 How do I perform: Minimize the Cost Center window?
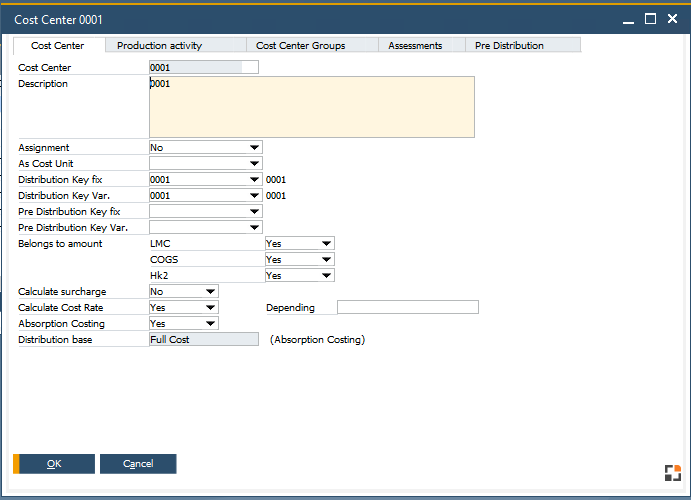coord(627,19)
